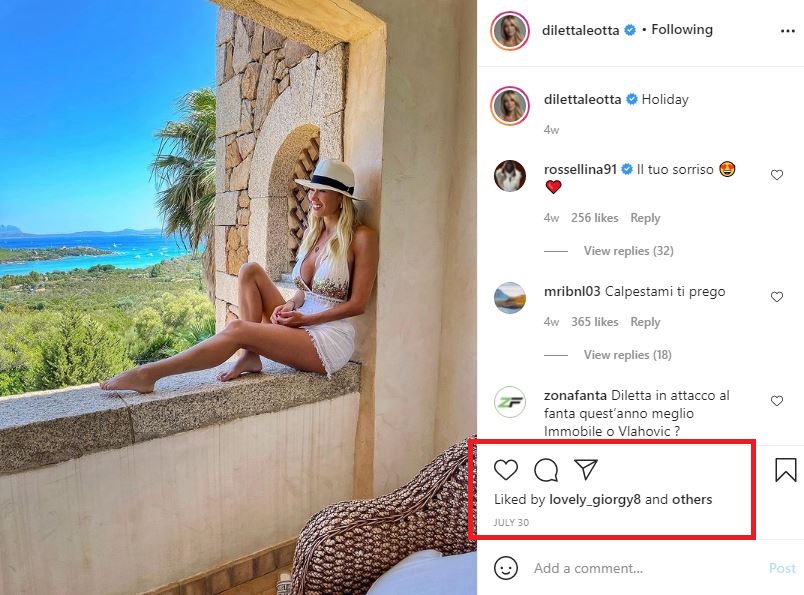
Task: Like mribnl03's comment
Action: click(x=777, y=297)
